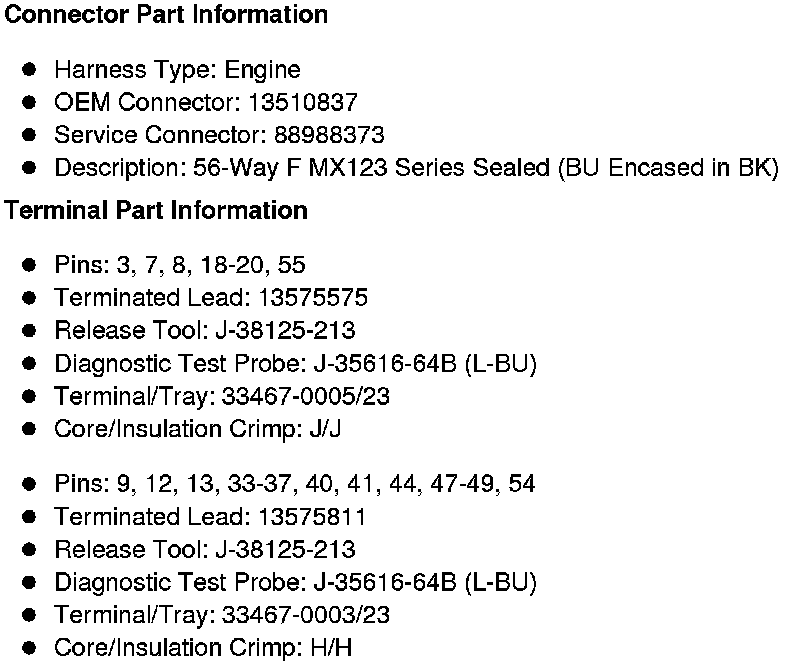Click Terminated Lead number 13575811
Screen dimensions: 800x666
[312, 517]
